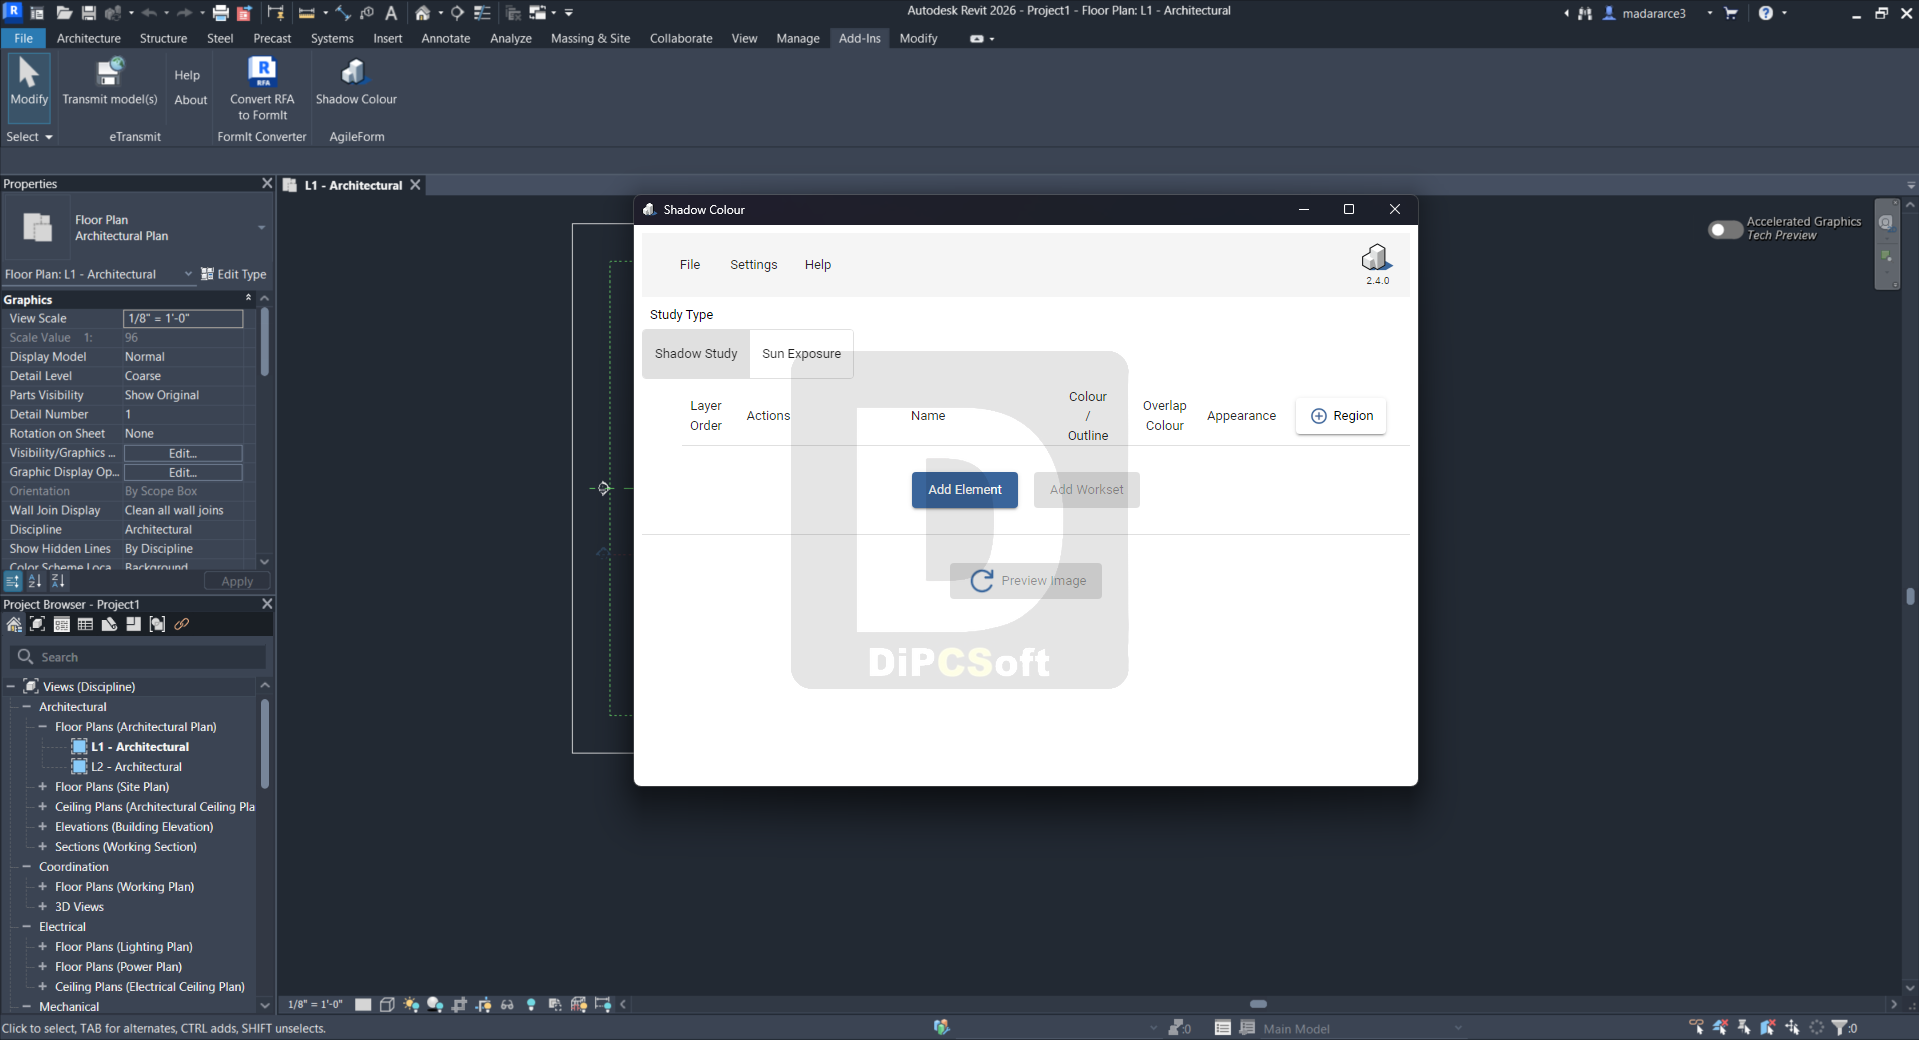Click the Project Browser search field
Viewport: 1920px width, 1040px height.
click(138, 657)
